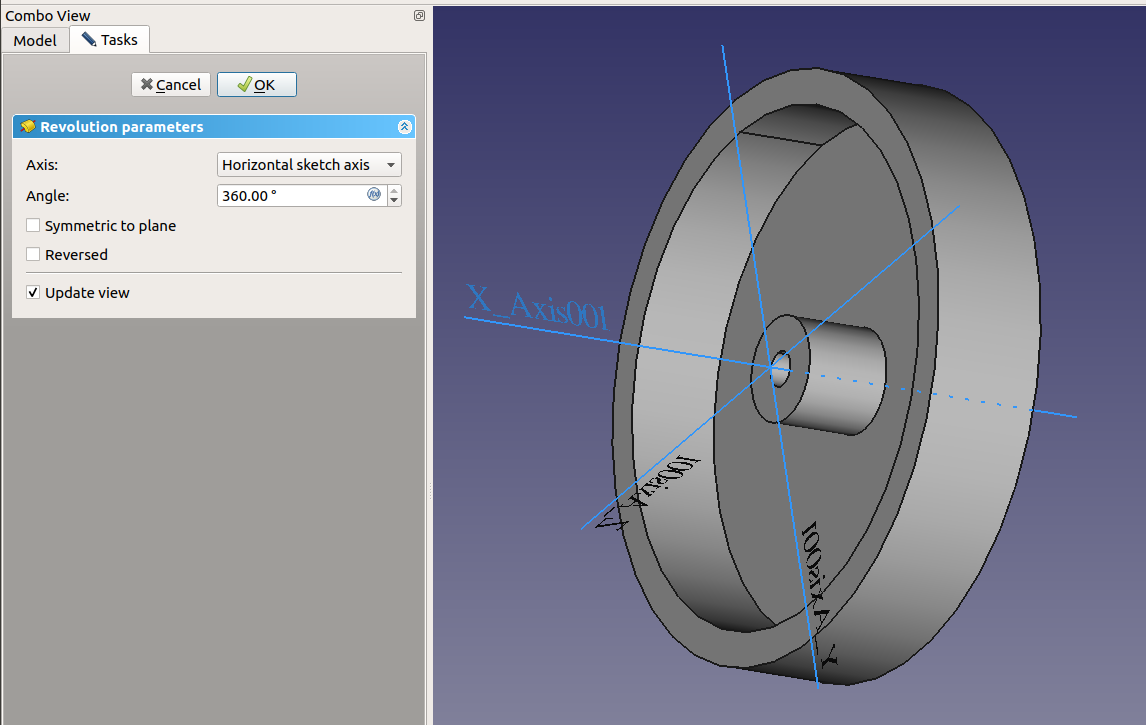The width and height of the screenshot is (1146, 725).
Task: Enable Symmetric to plane option
Action: [x=34, y=226]
